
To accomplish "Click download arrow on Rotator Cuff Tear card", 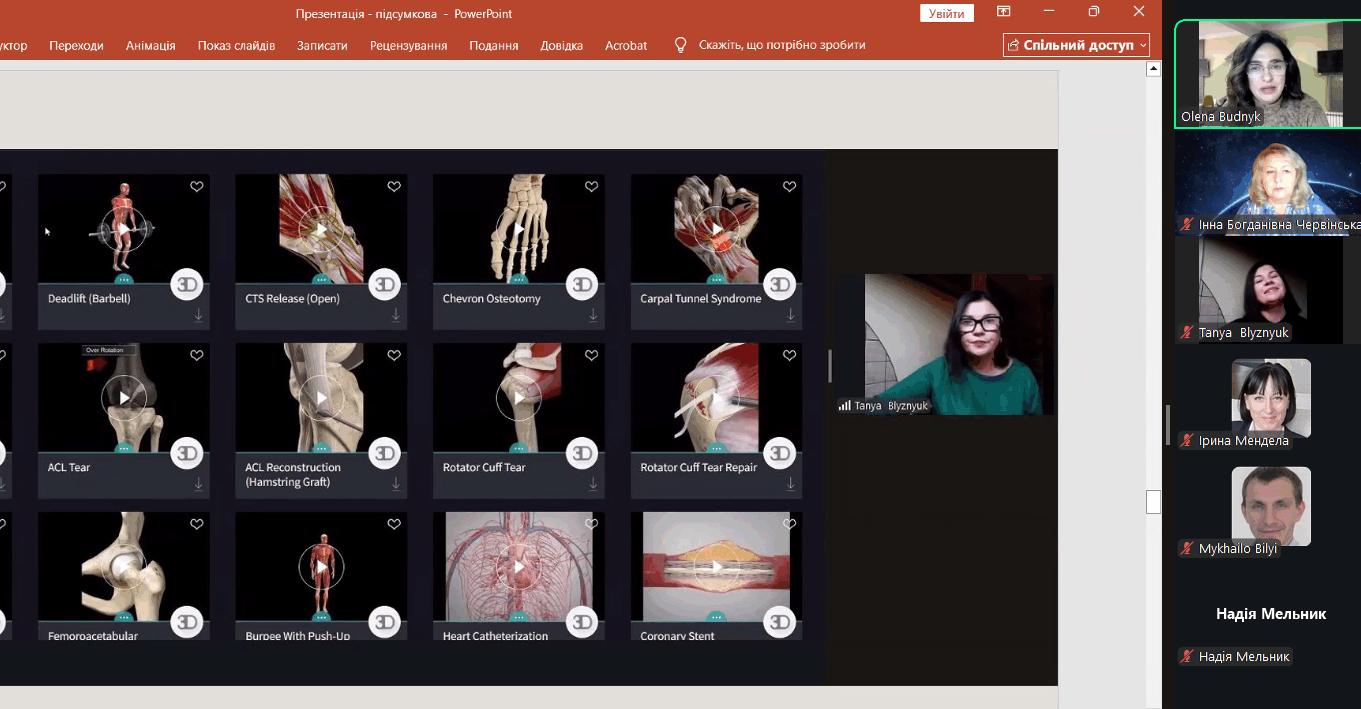I will pos(593,483).
